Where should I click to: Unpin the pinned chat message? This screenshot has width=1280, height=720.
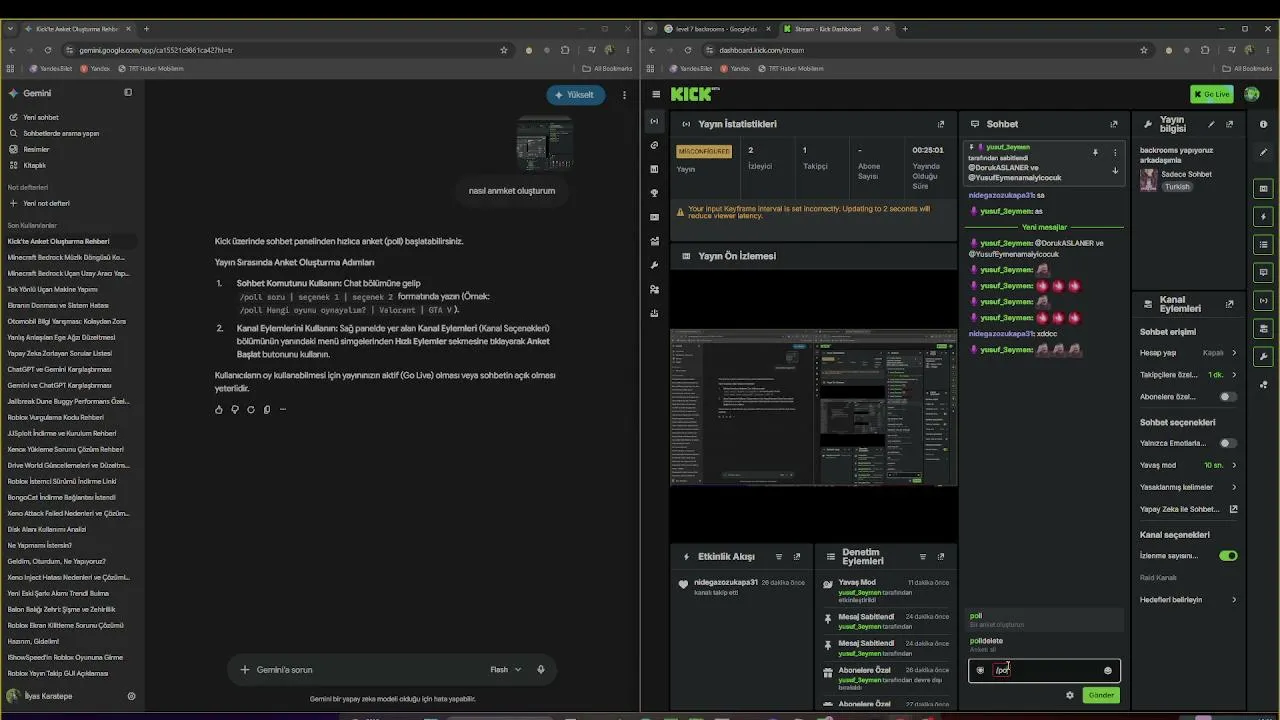(1095, 153)
